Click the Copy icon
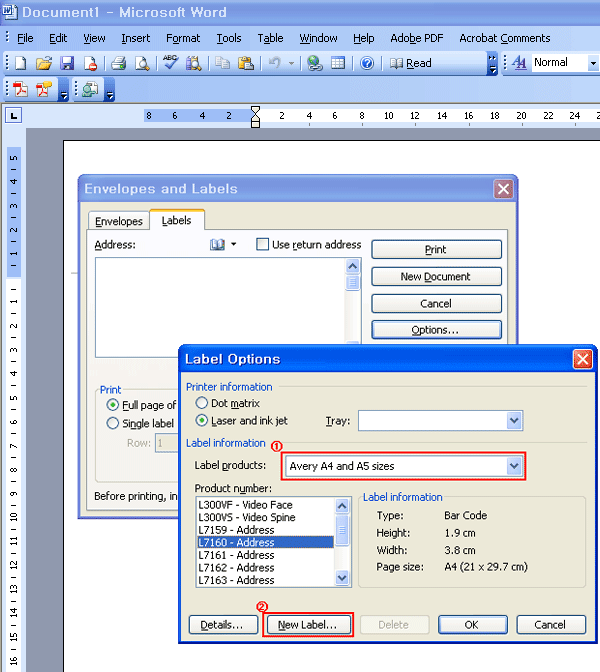The width and height of the screenshot is (600, 672). 222,63
